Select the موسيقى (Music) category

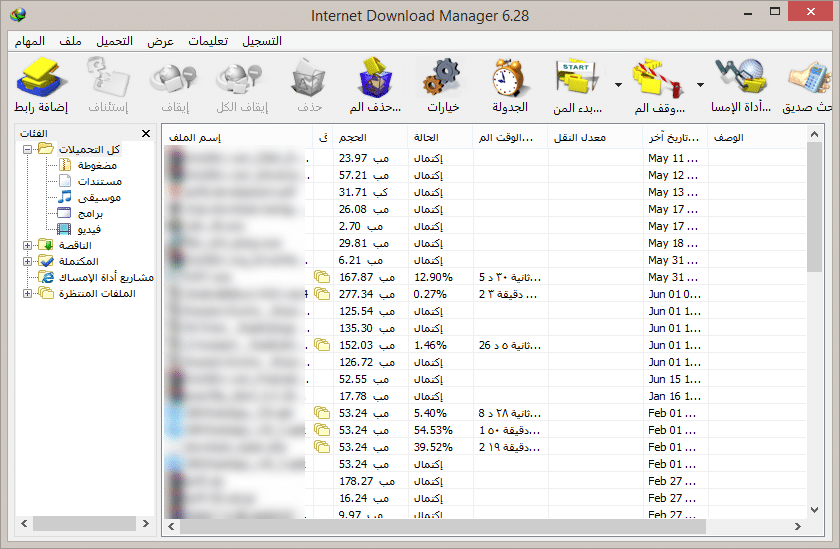point(99,198)
